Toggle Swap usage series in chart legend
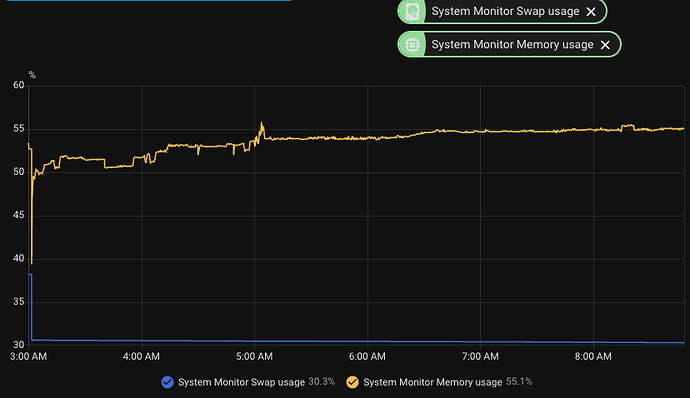Viewport: 690px width, 398px height. [x=167, y=382]
